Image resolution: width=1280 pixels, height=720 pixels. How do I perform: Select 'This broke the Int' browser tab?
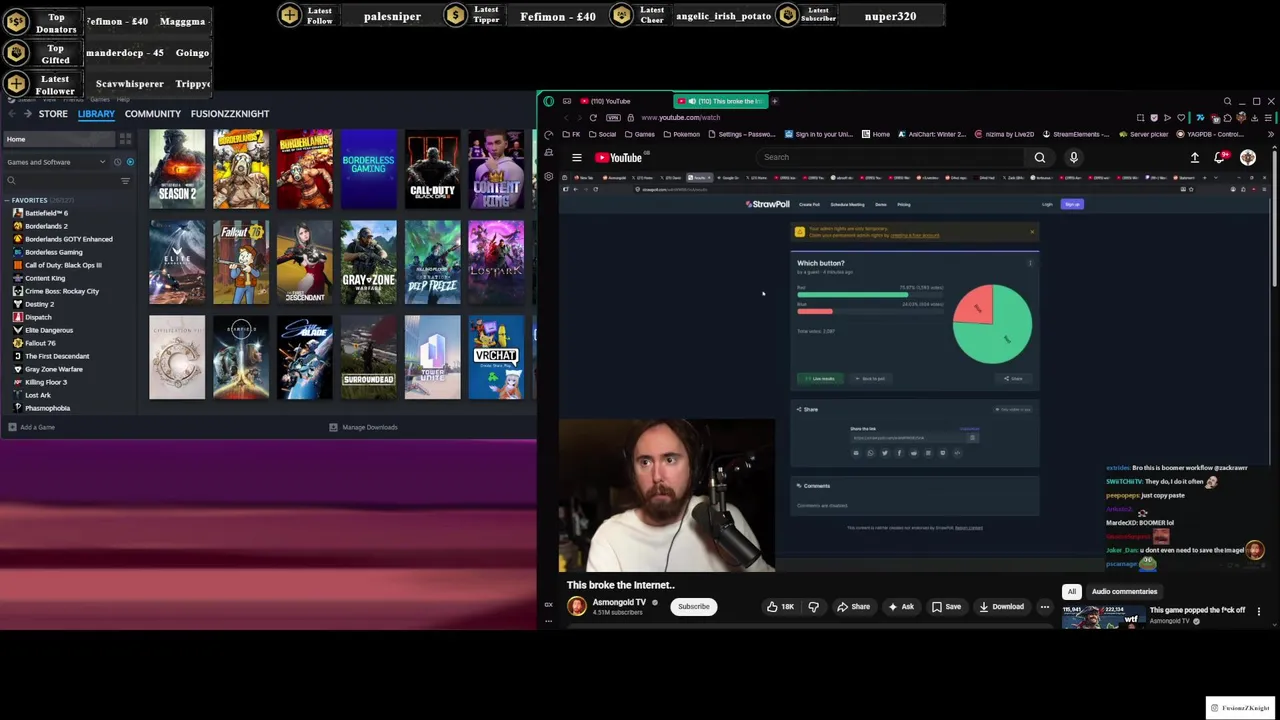(720, 101)
